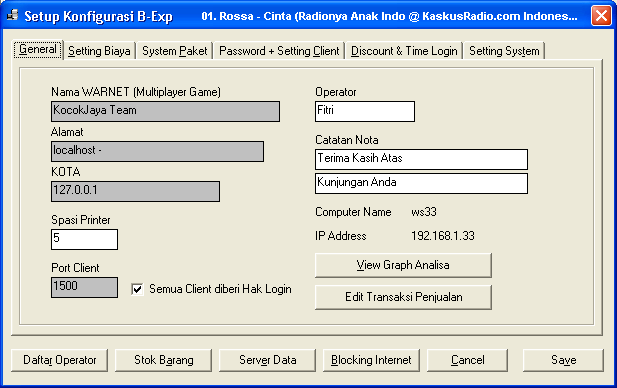
Task: Close the Setup Konfigurasi window
Action: coord(601,16)
